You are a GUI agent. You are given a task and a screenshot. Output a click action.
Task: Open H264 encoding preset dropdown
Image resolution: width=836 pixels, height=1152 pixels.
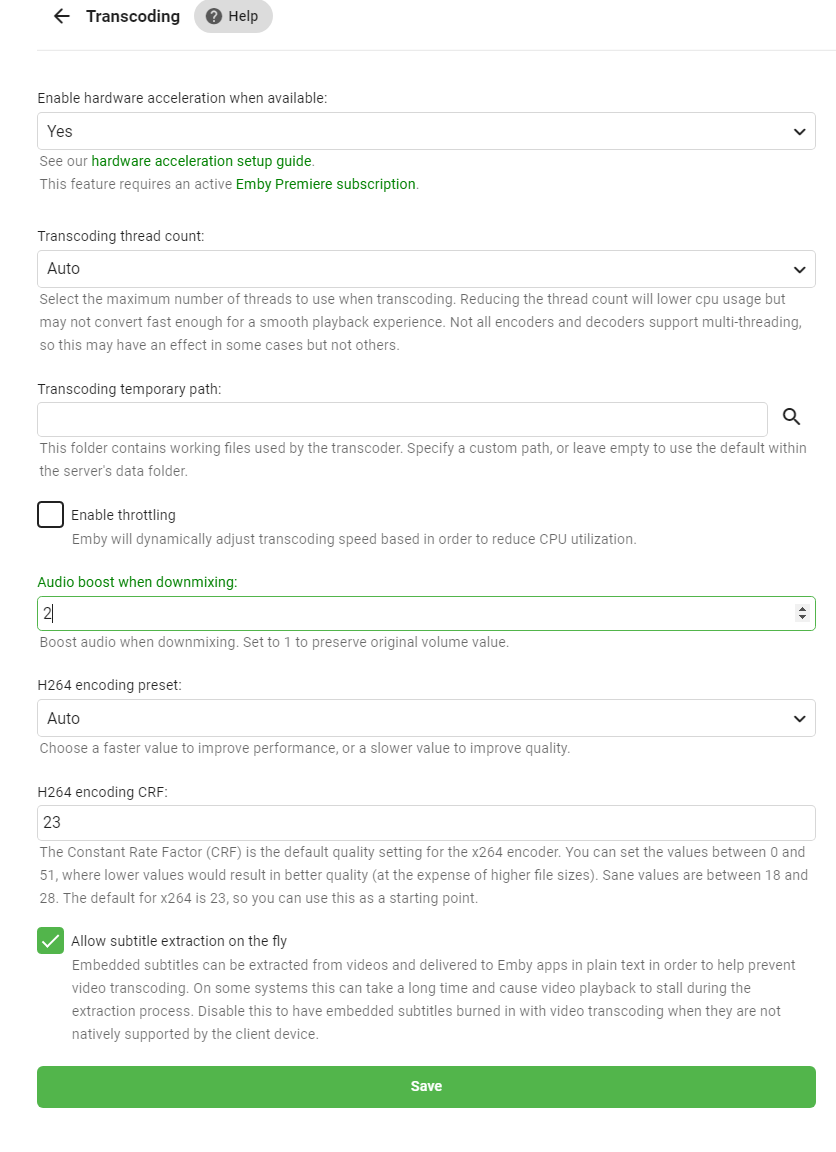426,718
